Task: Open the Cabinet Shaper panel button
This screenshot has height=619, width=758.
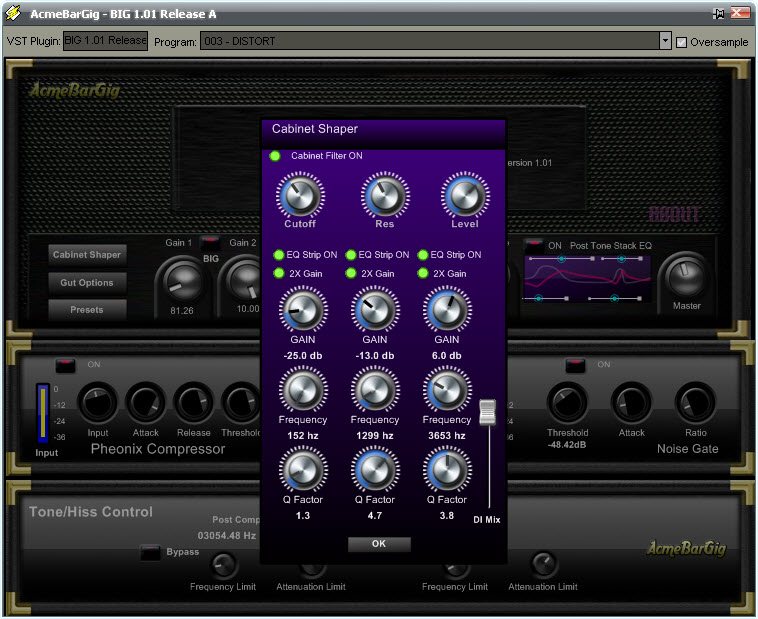Action: tap(87, 255)
